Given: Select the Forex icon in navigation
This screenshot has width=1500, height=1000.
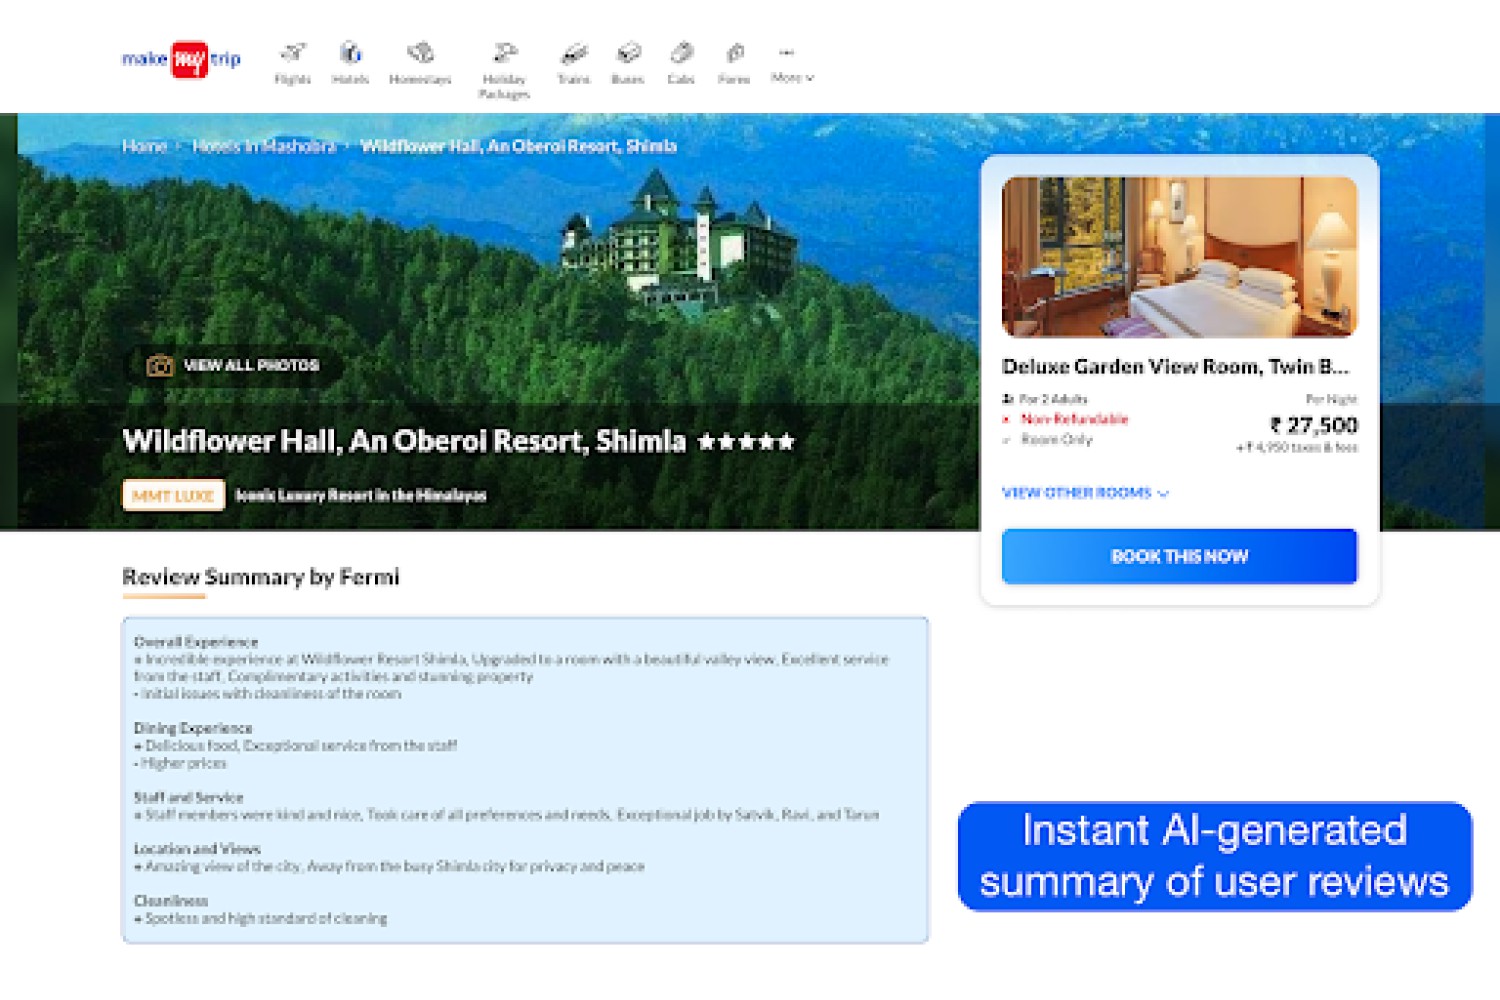Looking at the screenshot, I should point(734,52).
